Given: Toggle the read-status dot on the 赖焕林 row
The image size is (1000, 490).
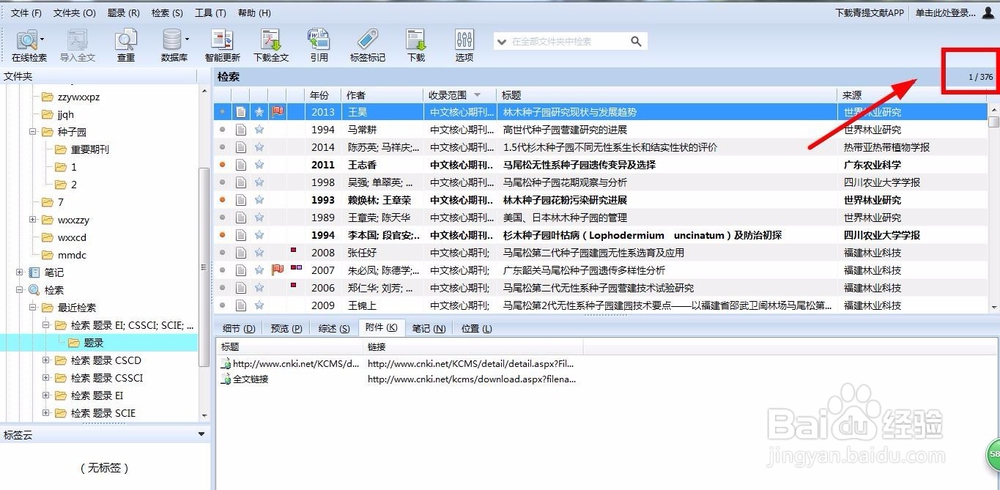Looking at the screenshot, I should [222, 200].
